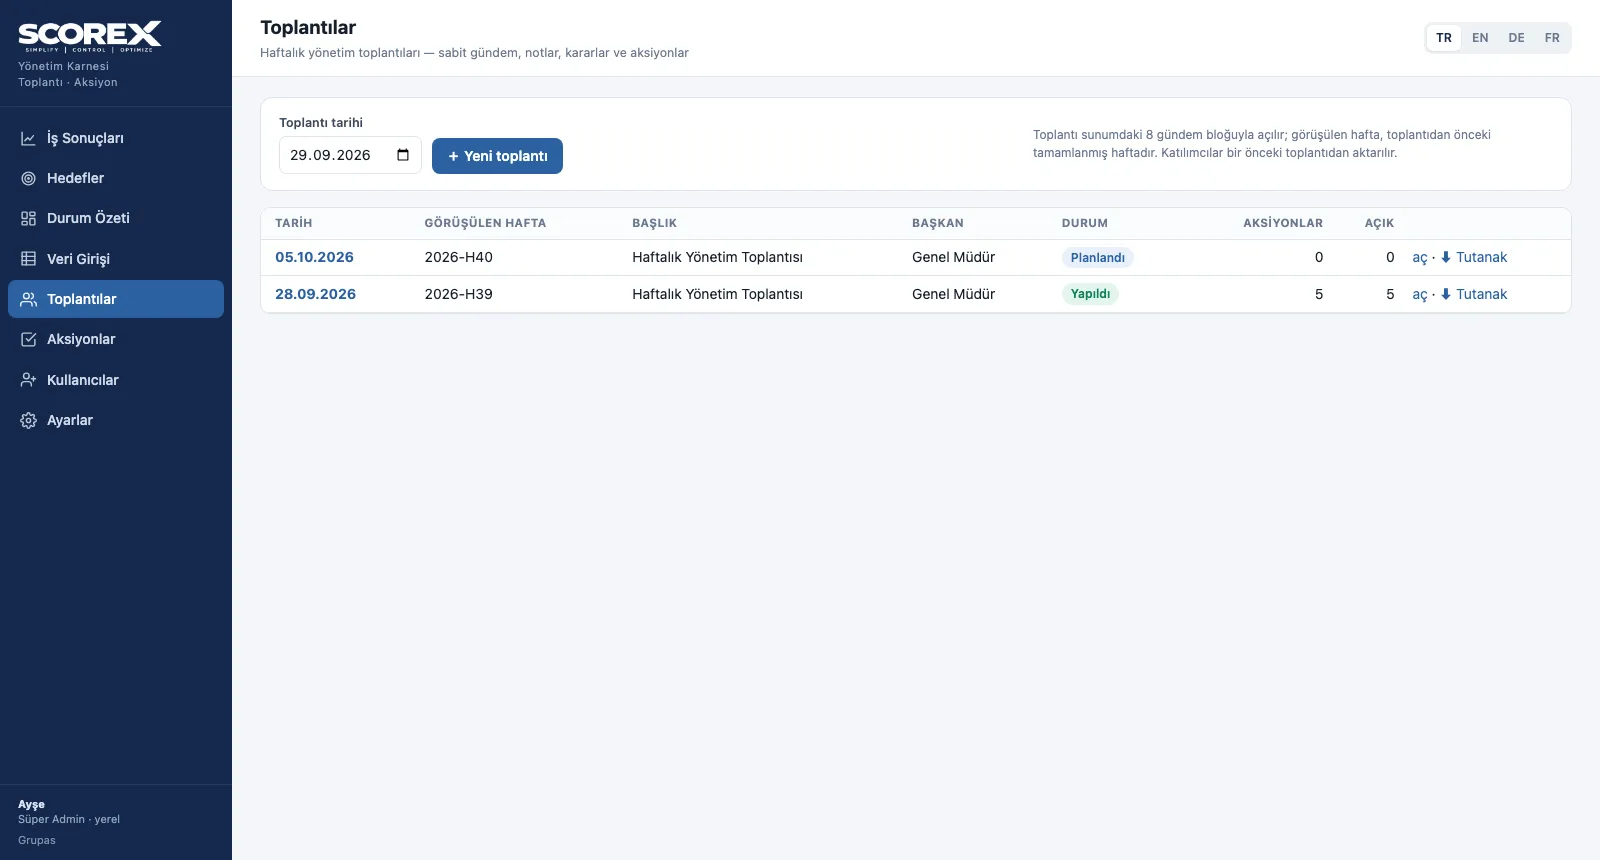Click the Kullanıcılar user-plus icon

click(29, 380)
